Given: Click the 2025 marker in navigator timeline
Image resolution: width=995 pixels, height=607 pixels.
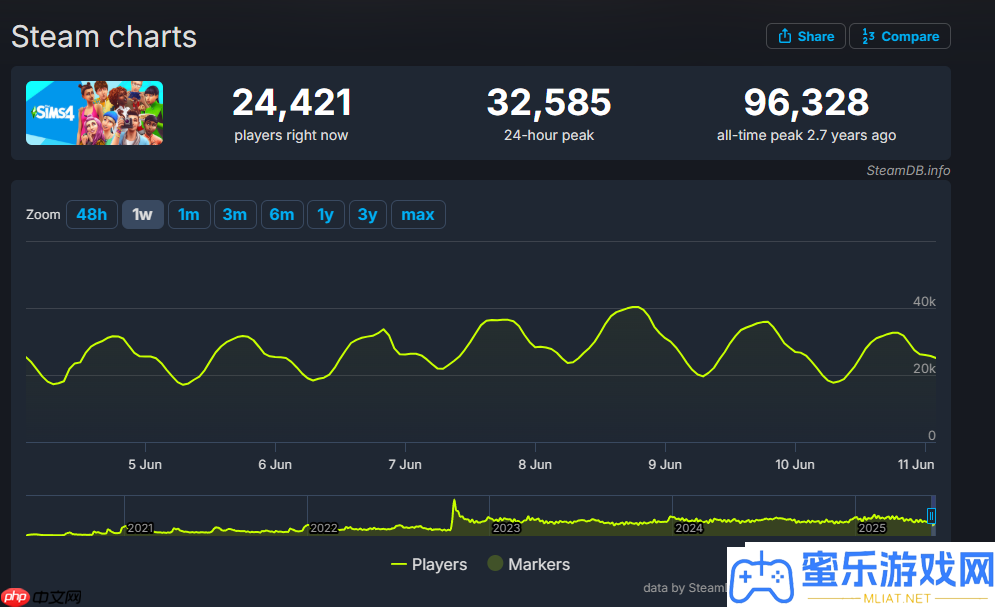Looking at the screenshot, I should 872,528.
